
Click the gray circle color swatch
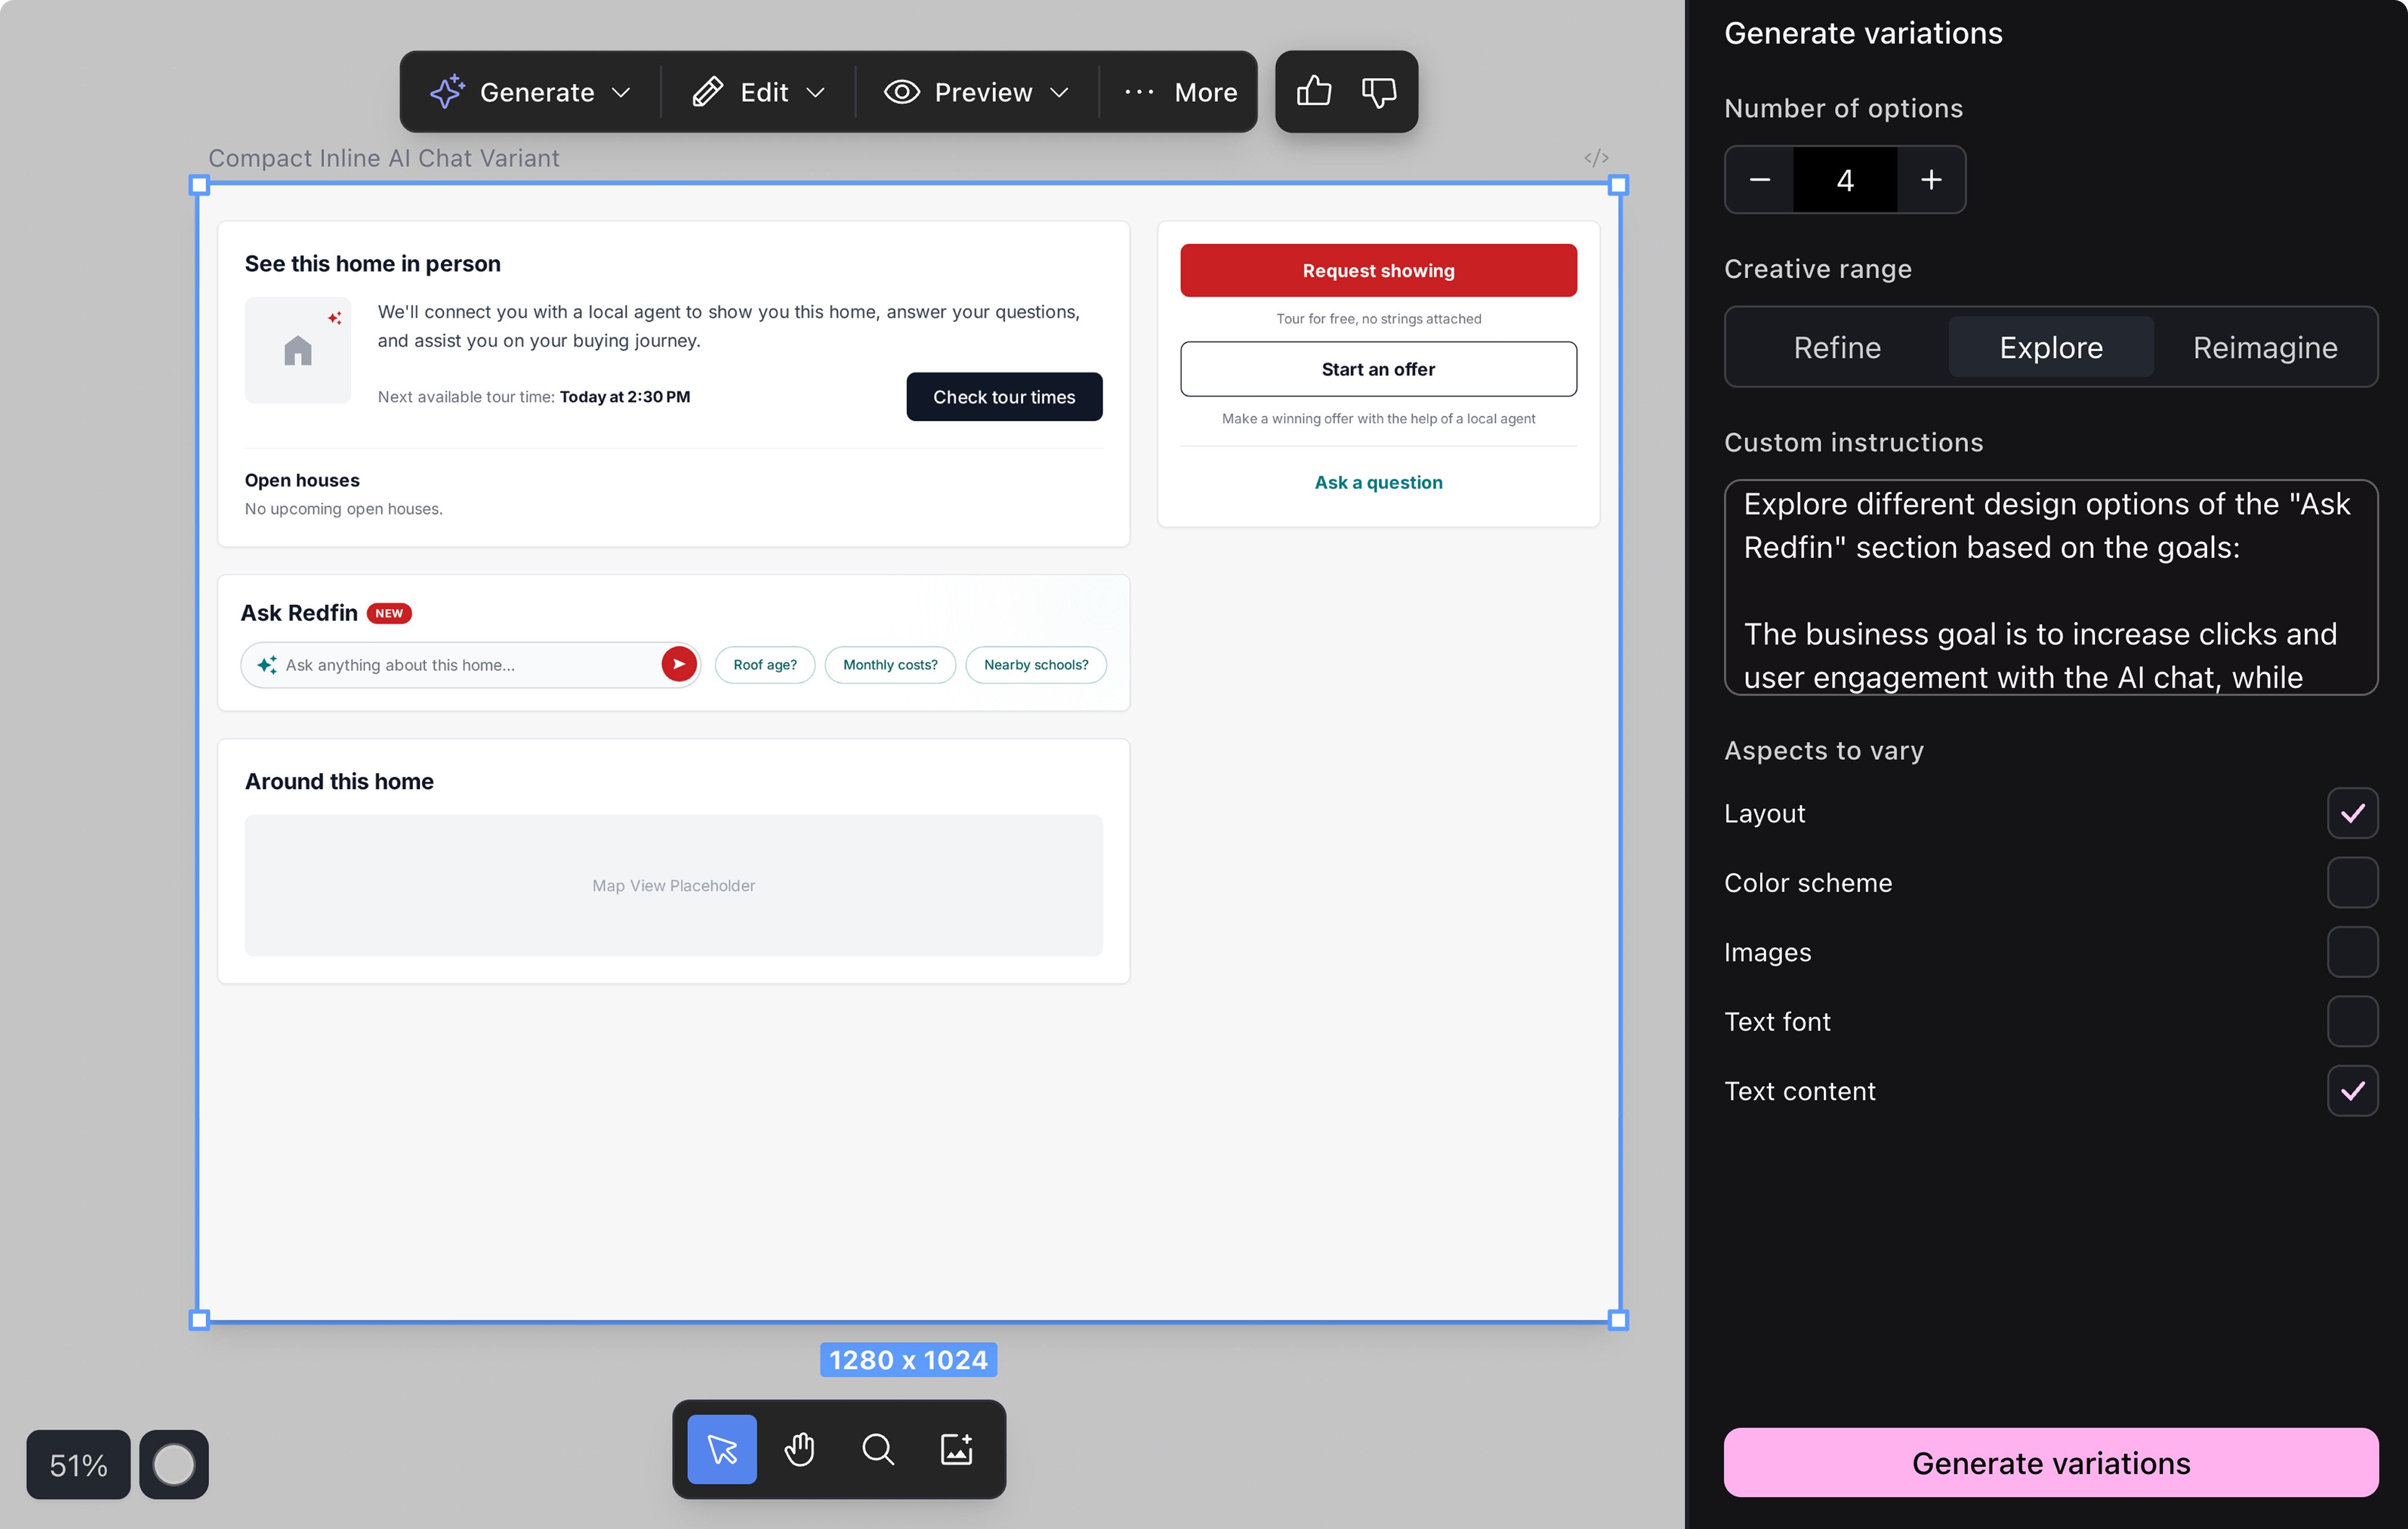tap(174, 1465)
